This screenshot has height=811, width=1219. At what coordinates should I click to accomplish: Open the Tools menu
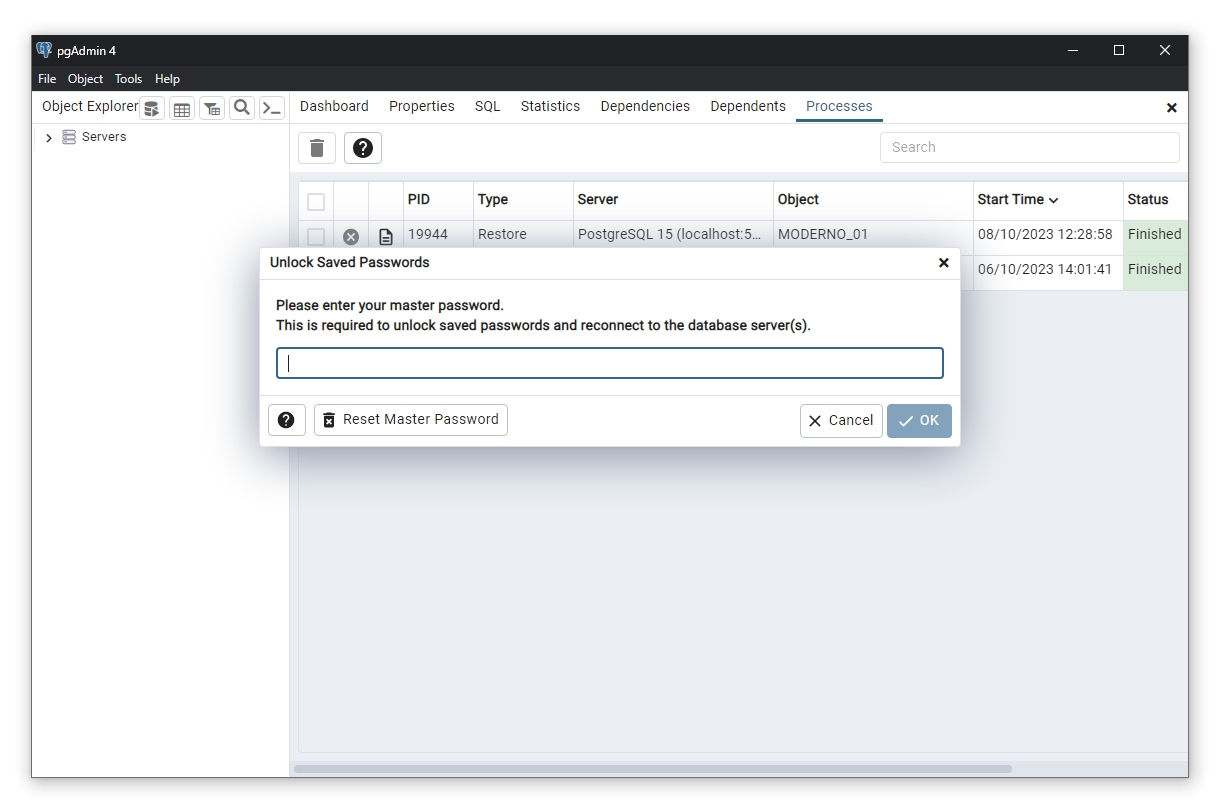[x=128, y=79]
